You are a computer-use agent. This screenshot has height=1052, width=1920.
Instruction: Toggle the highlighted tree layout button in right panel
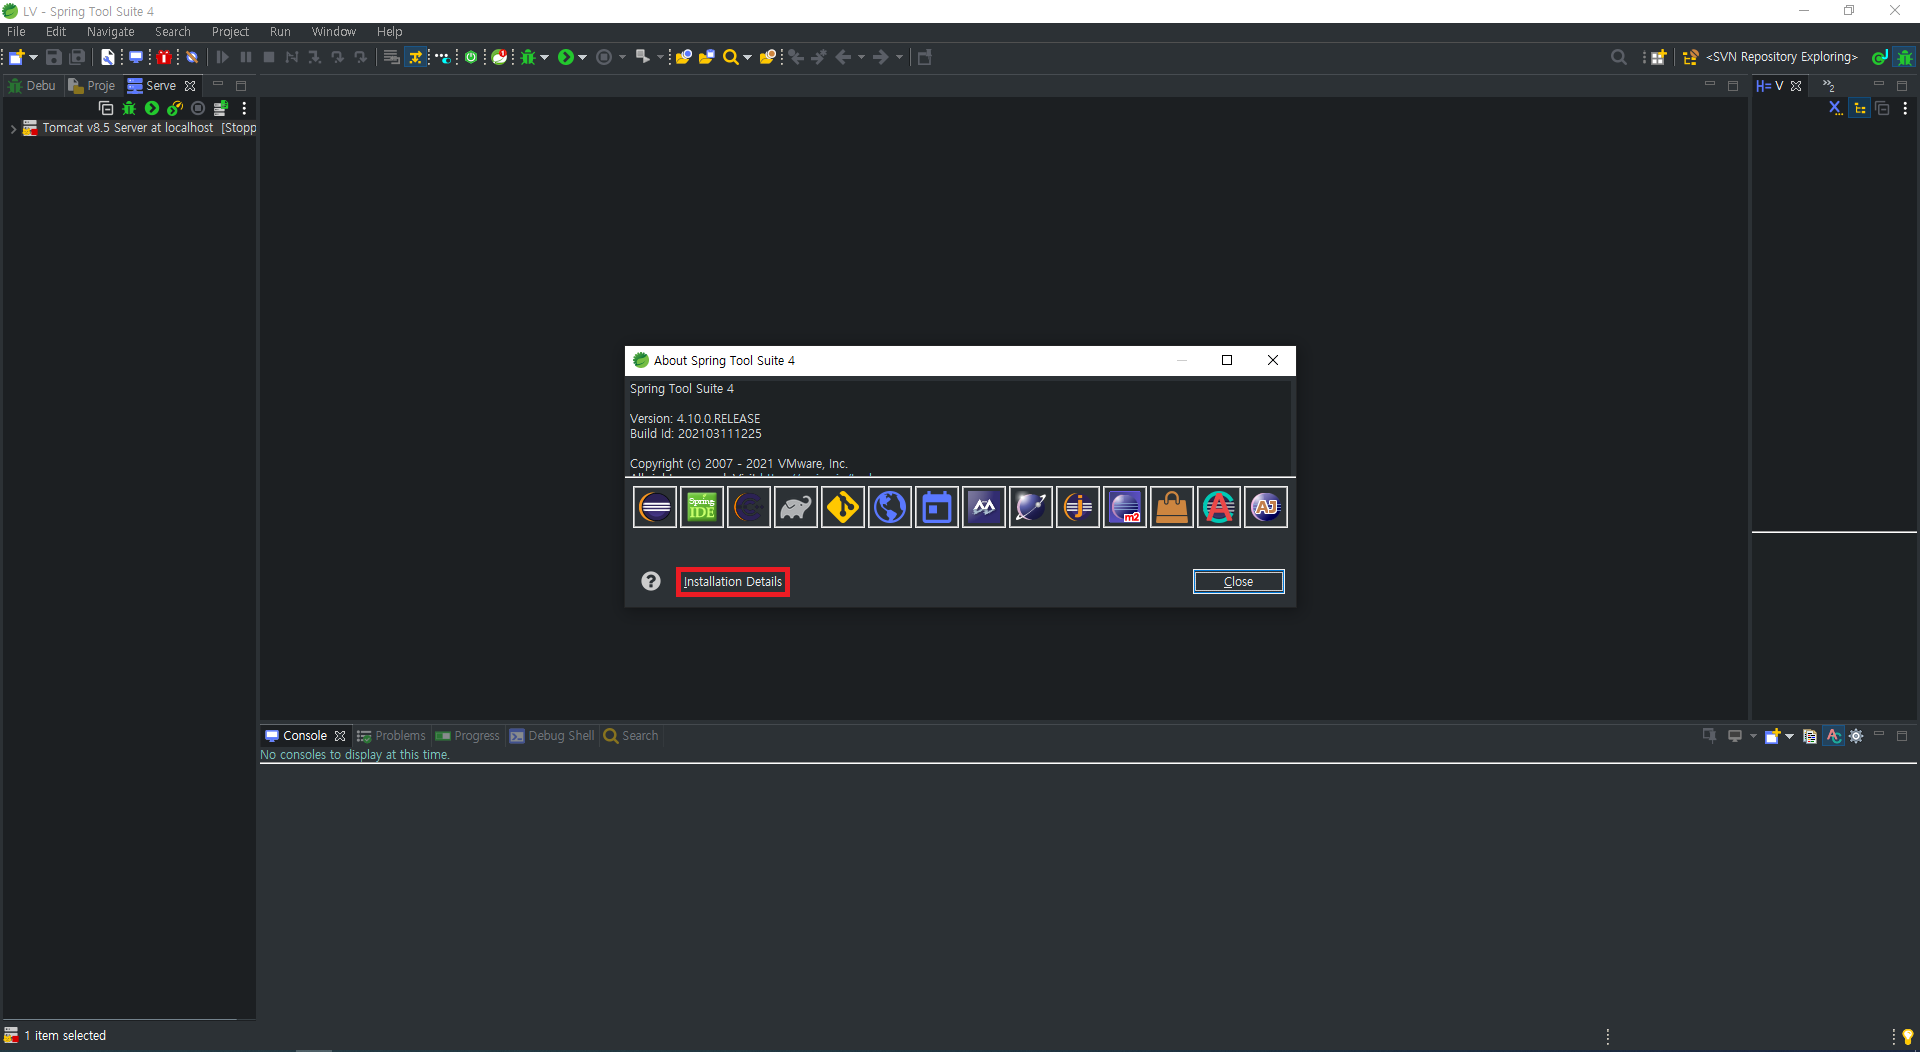click(x=1860, y=108)
